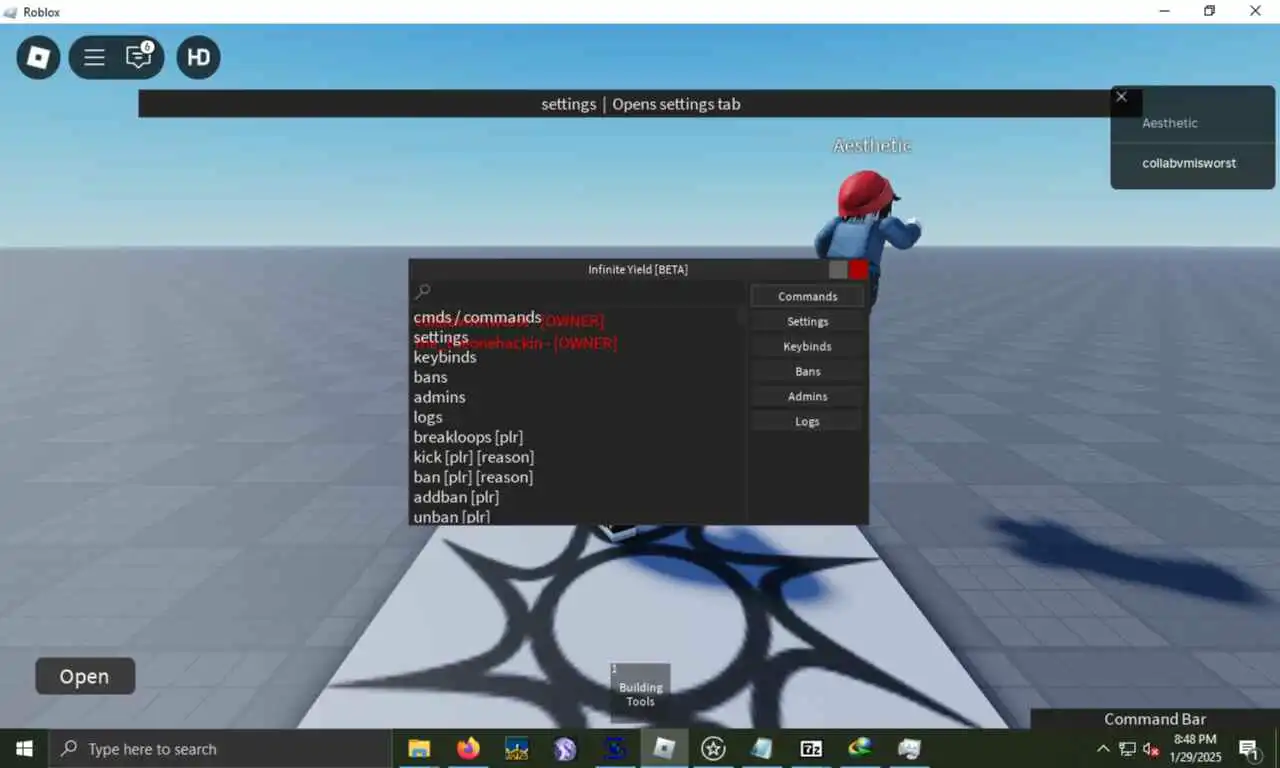Viewport: 1280px width, 768px height.
Task: Switch to the Keybinds tab
Action: coord(807,346)
